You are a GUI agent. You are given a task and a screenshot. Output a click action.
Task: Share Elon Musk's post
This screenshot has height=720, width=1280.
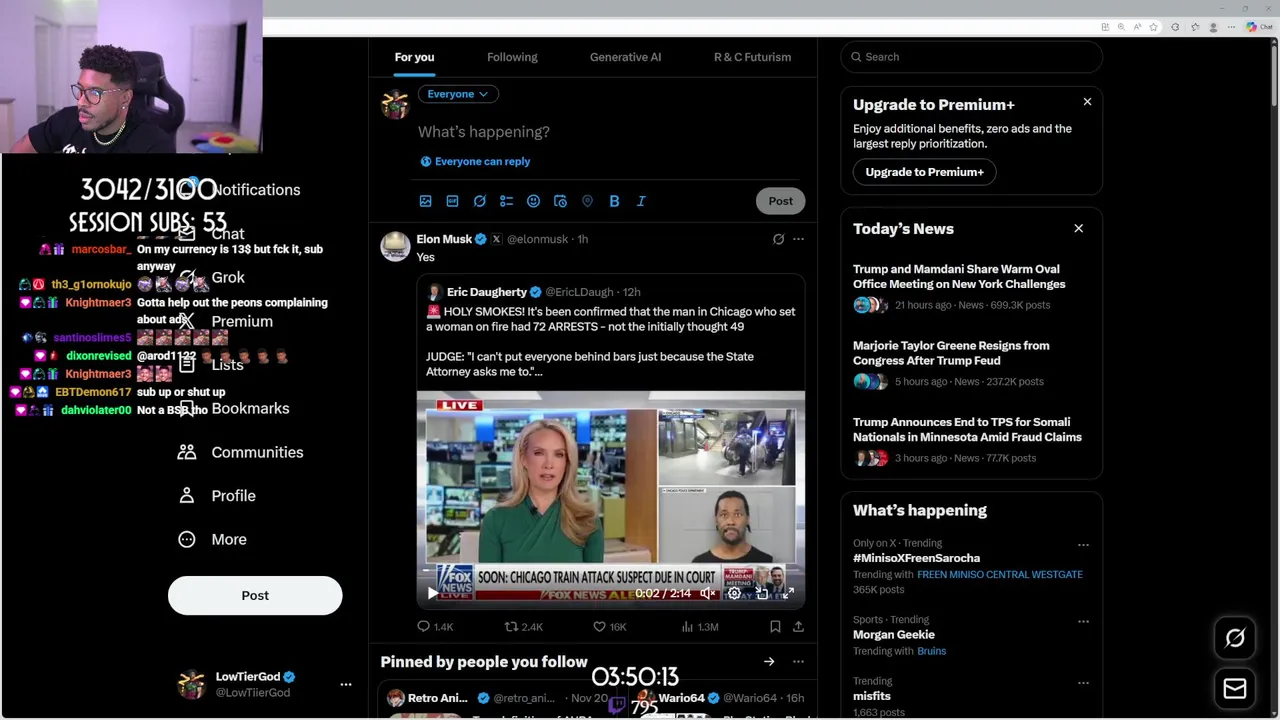pyautogui.click(x=798, y=627)
